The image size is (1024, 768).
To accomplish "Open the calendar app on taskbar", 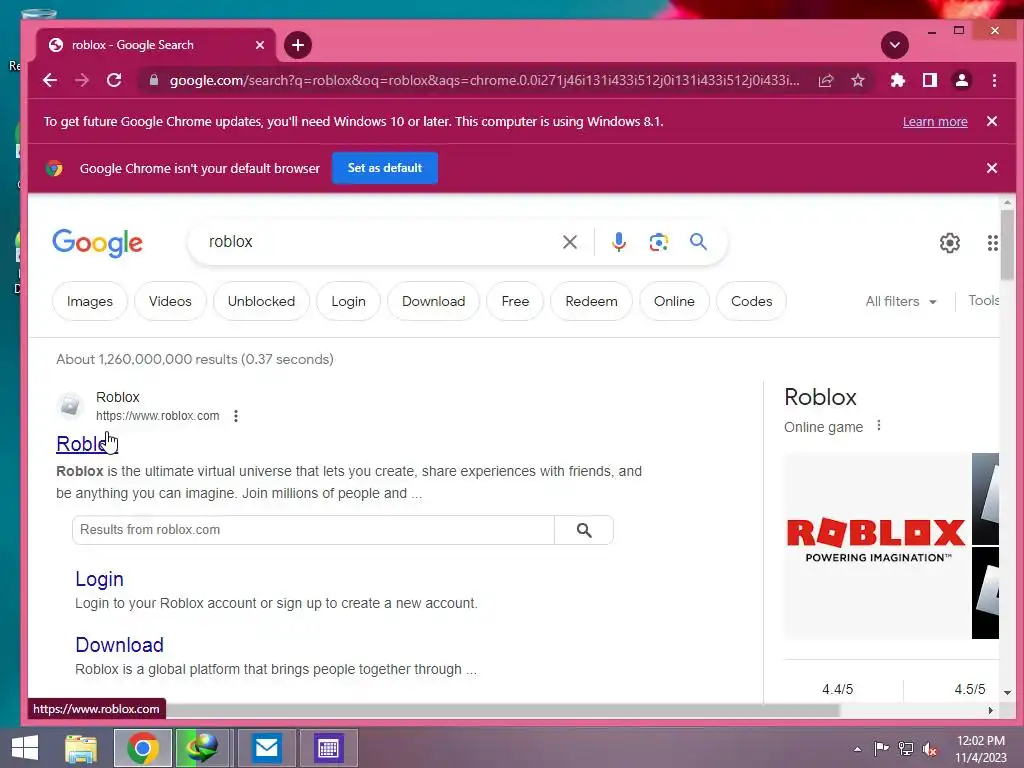I will pyautogui.click(x=328, y=748).
